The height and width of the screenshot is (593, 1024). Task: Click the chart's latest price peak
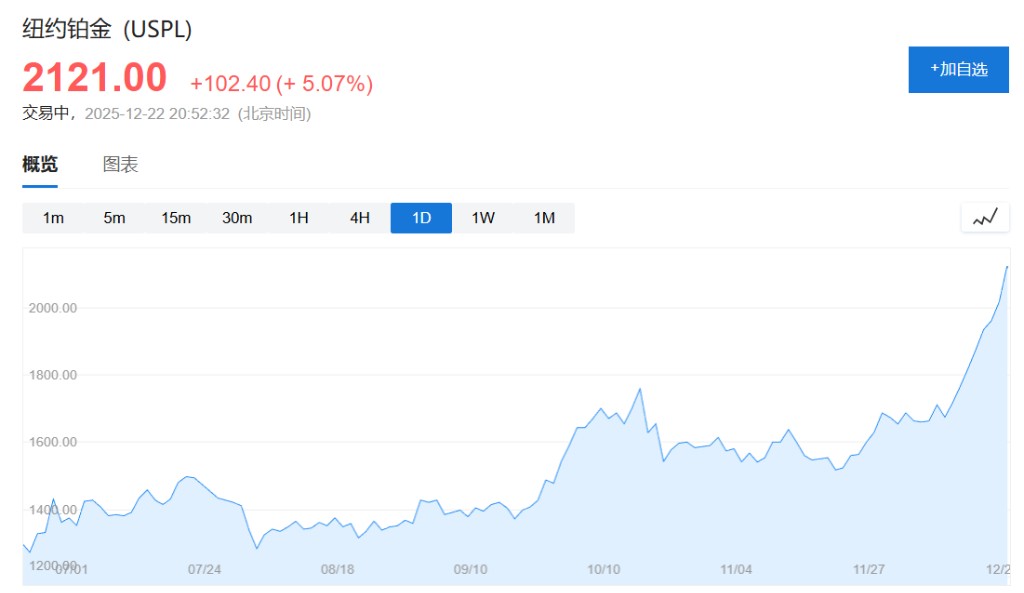pyautogui.click(x=1006, y=267)
